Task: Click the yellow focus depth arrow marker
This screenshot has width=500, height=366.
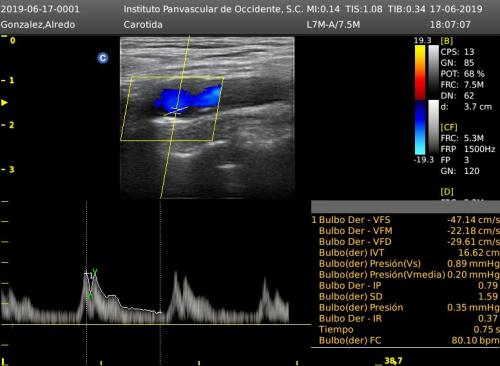Action: point(4,102)
